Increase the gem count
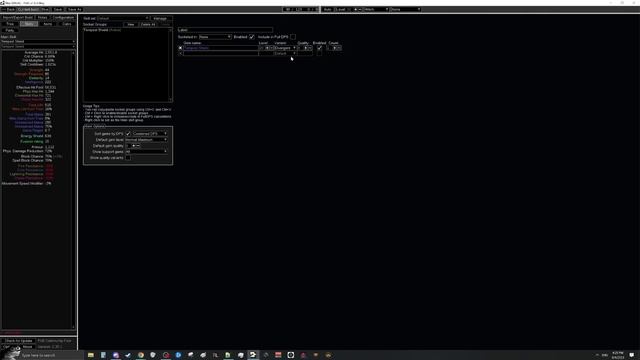 pyautogui.click(x=335, y=48)
